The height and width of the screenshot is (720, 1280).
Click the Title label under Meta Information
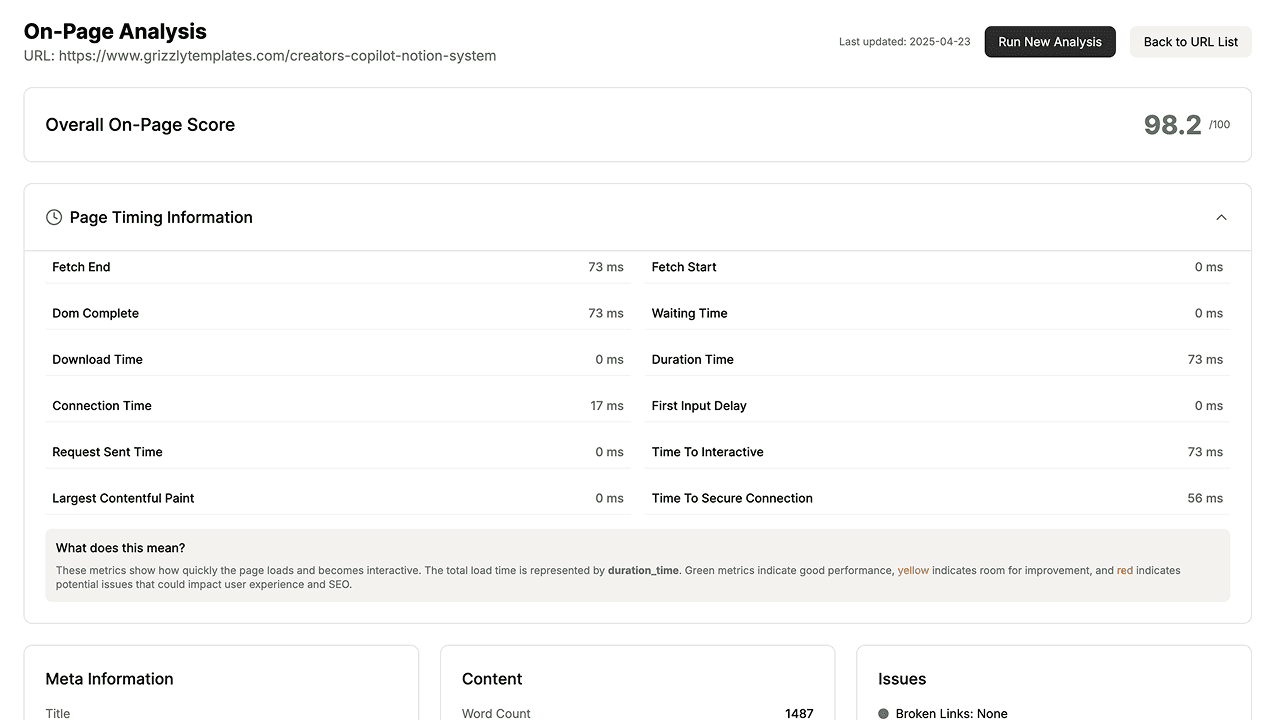coord(58,713)
